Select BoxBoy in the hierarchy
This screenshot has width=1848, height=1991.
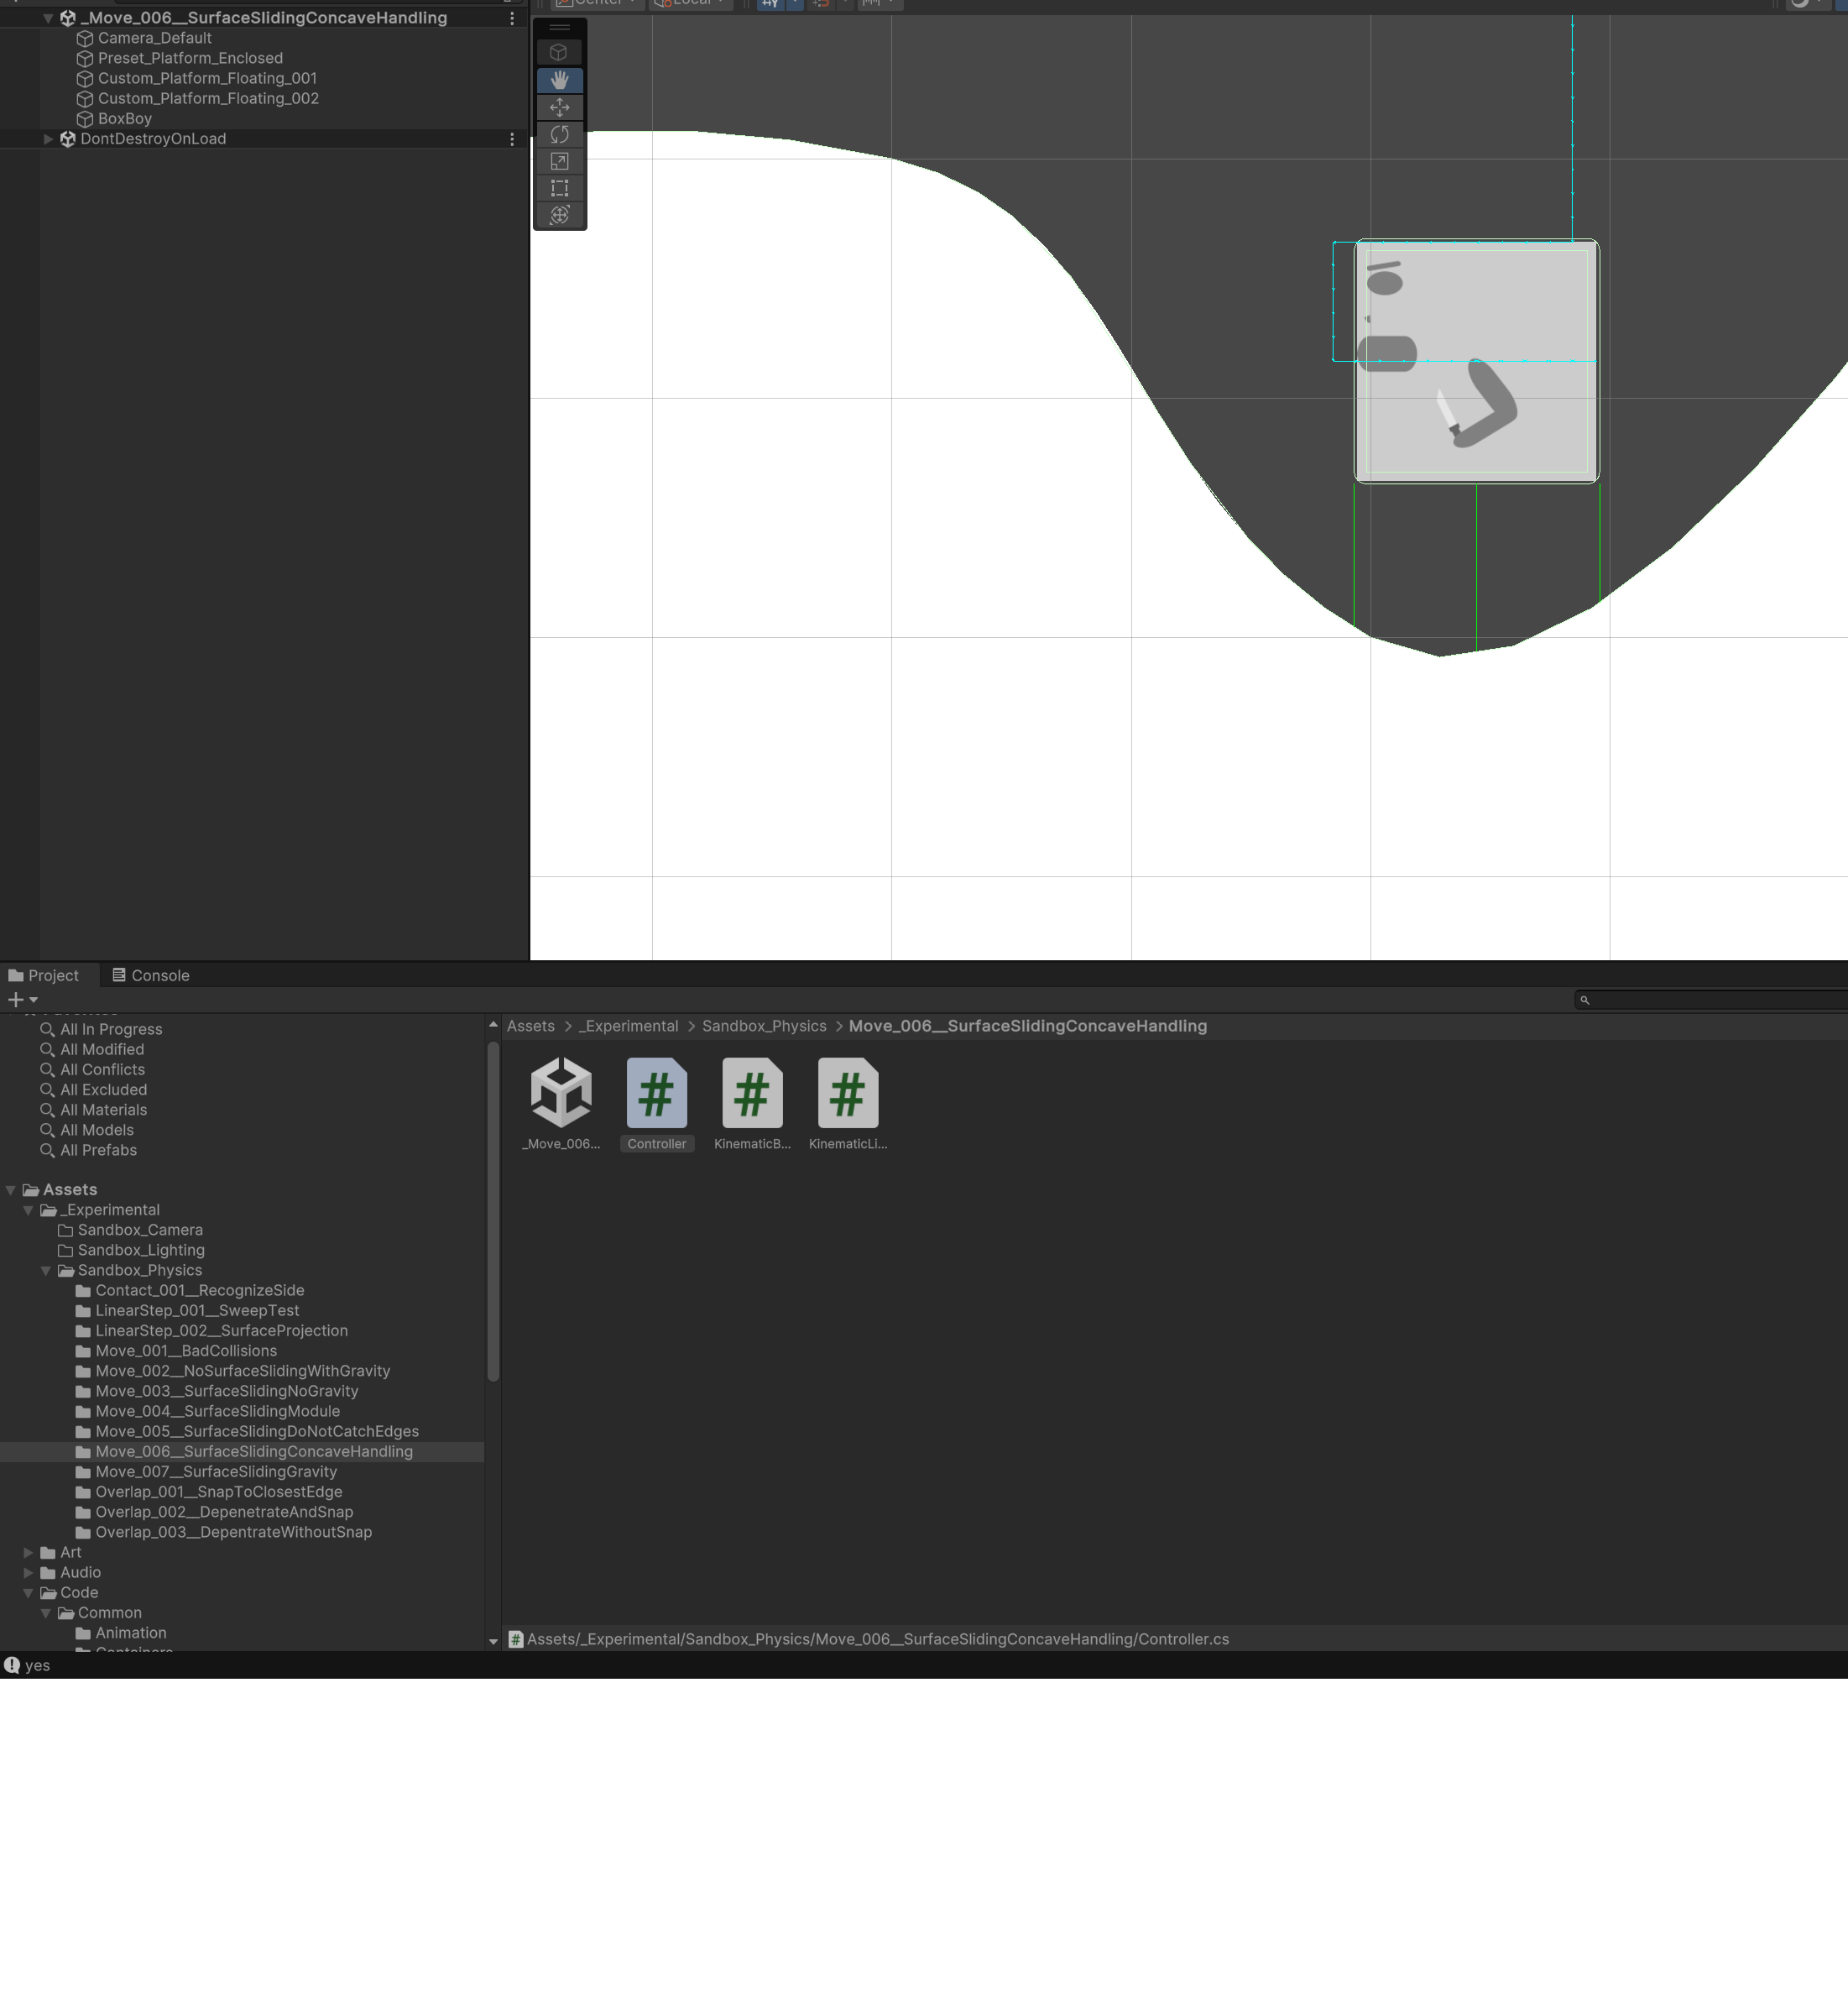(x=124, y=119)
